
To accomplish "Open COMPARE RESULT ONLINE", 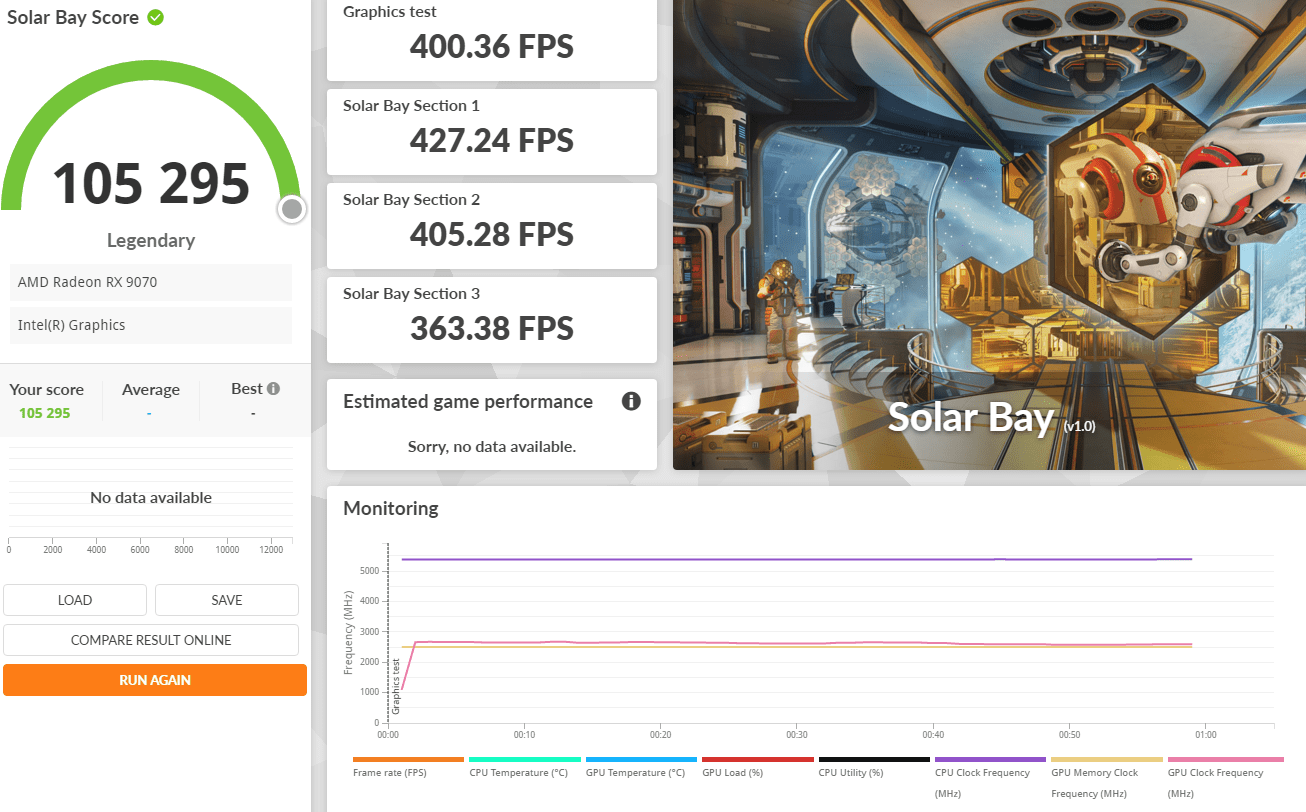I will click(x=151, y=640).
